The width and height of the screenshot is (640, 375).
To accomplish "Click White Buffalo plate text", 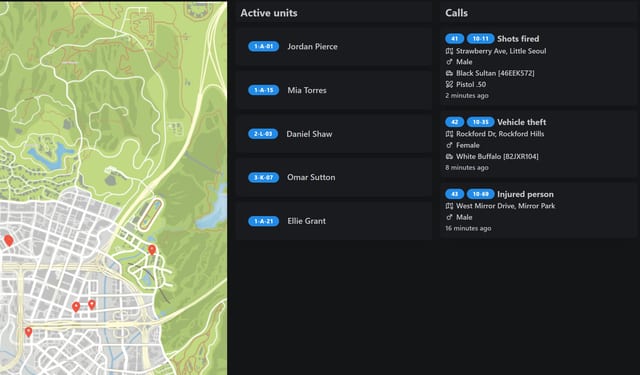I will click(497, 157).
